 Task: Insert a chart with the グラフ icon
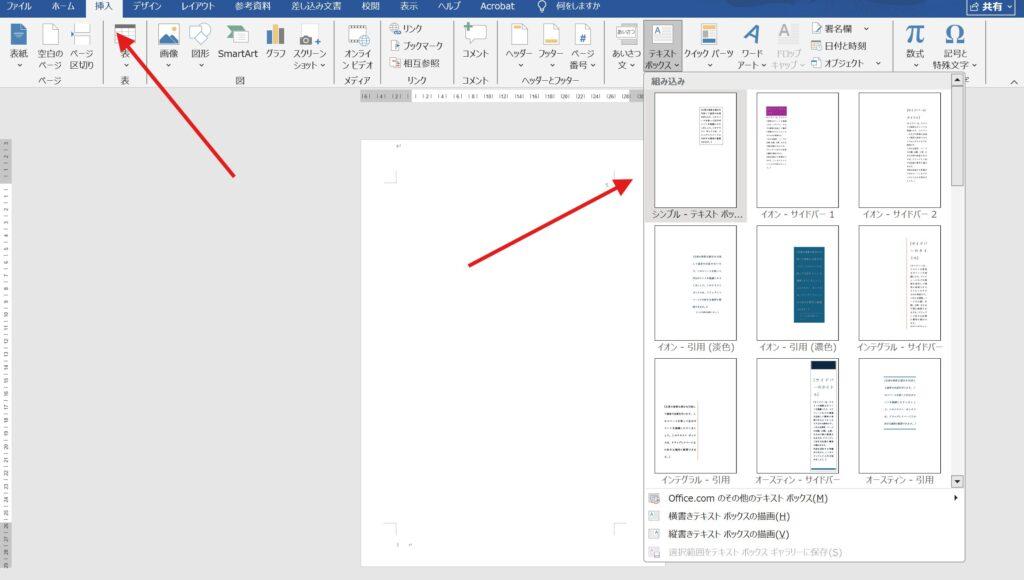click(x=275, y=42)
